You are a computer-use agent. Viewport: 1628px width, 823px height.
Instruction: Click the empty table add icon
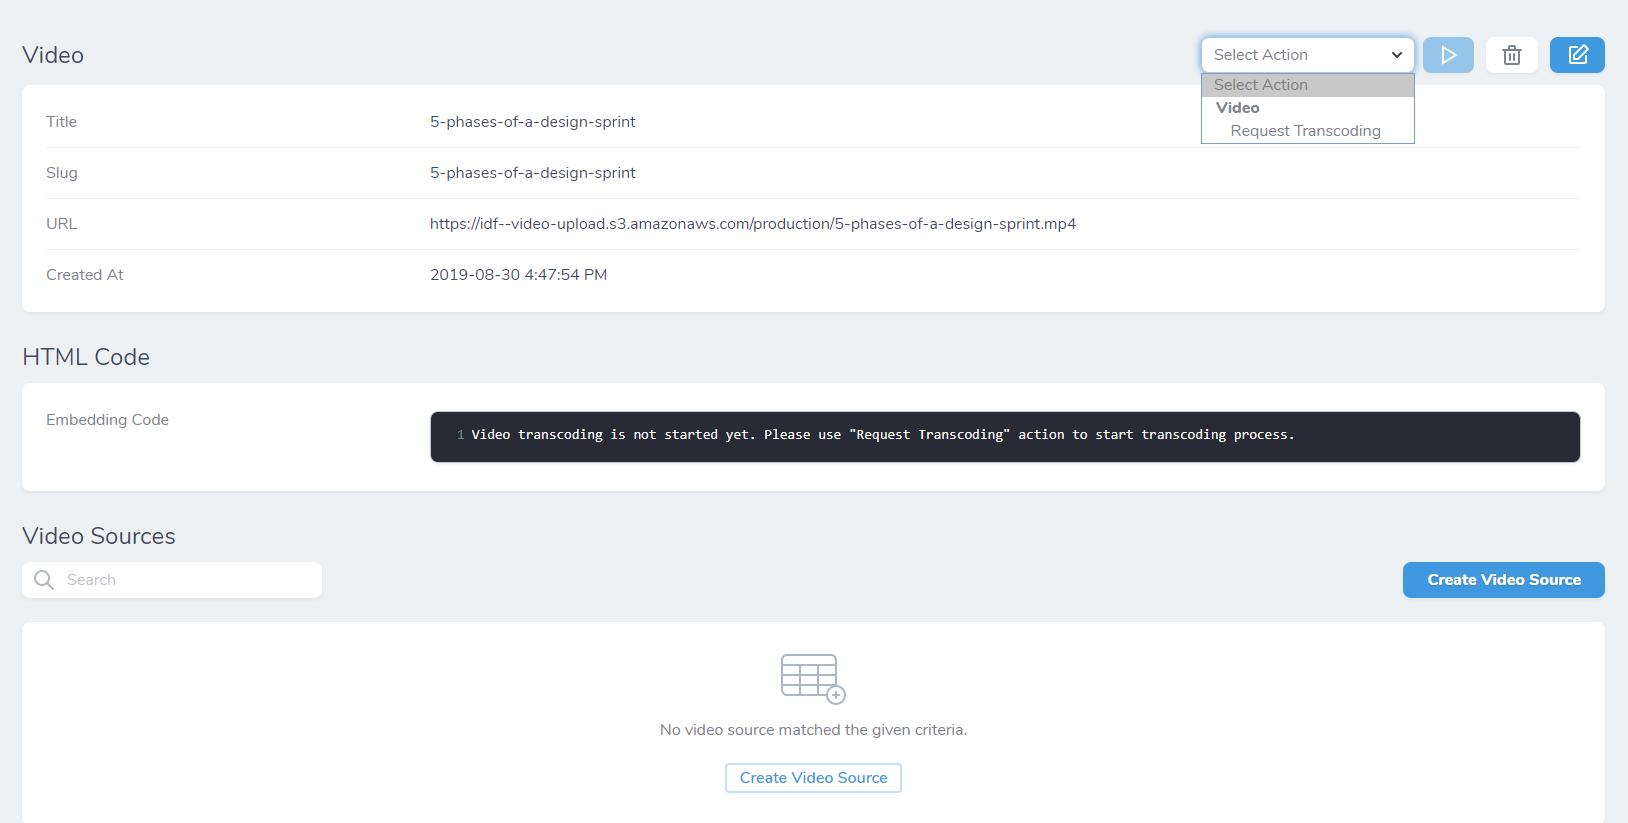point(813,679)
